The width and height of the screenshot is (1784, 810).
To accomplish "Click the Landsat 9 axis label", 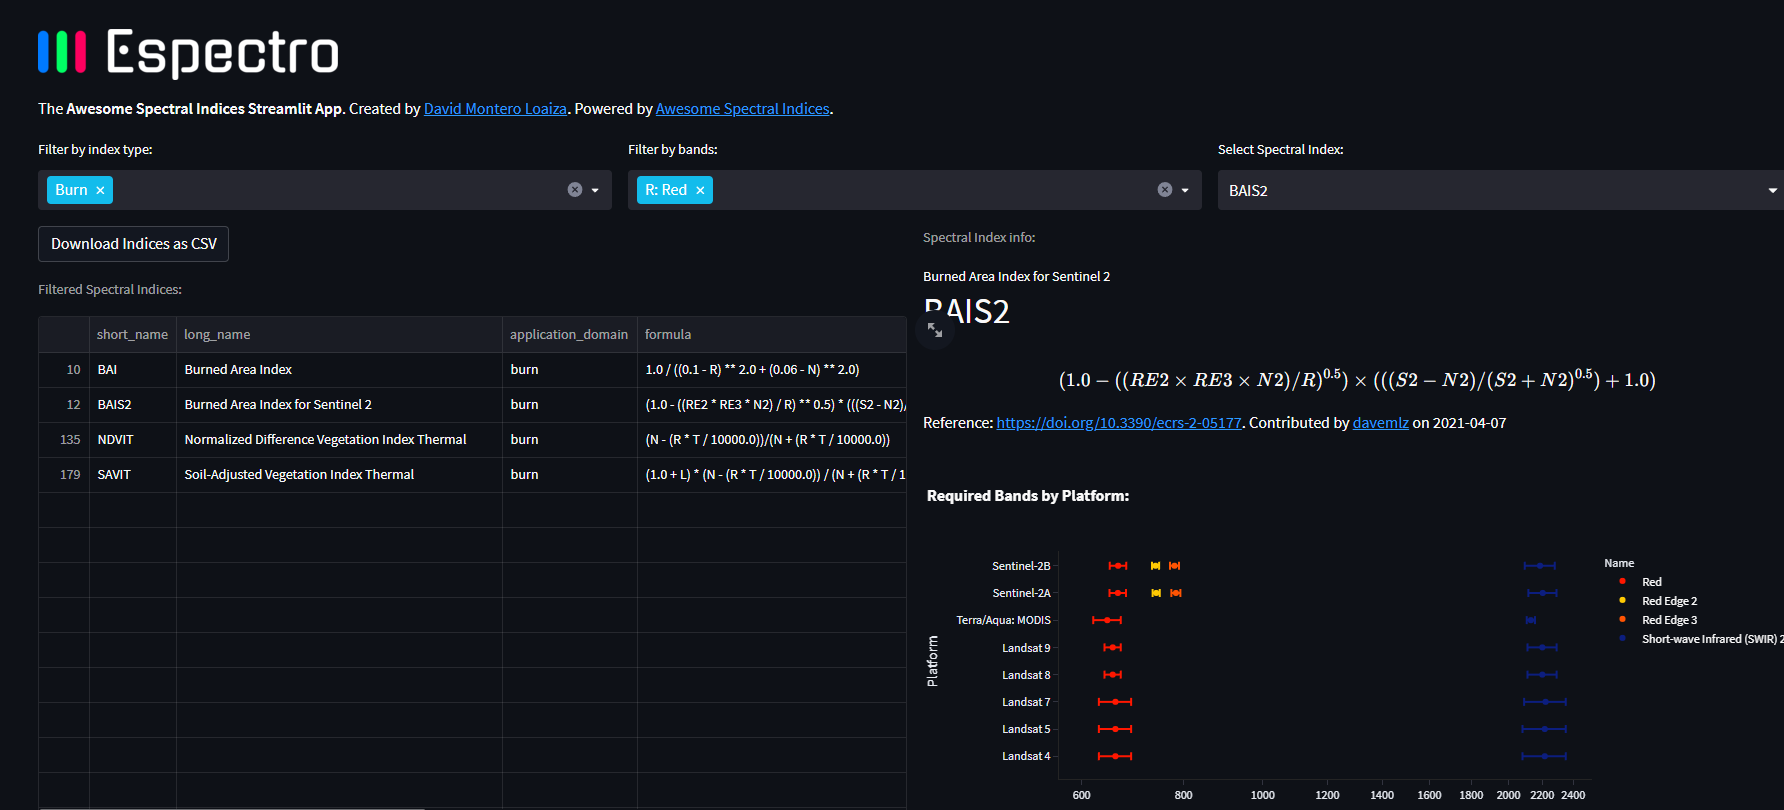I will coord(1026,648).
